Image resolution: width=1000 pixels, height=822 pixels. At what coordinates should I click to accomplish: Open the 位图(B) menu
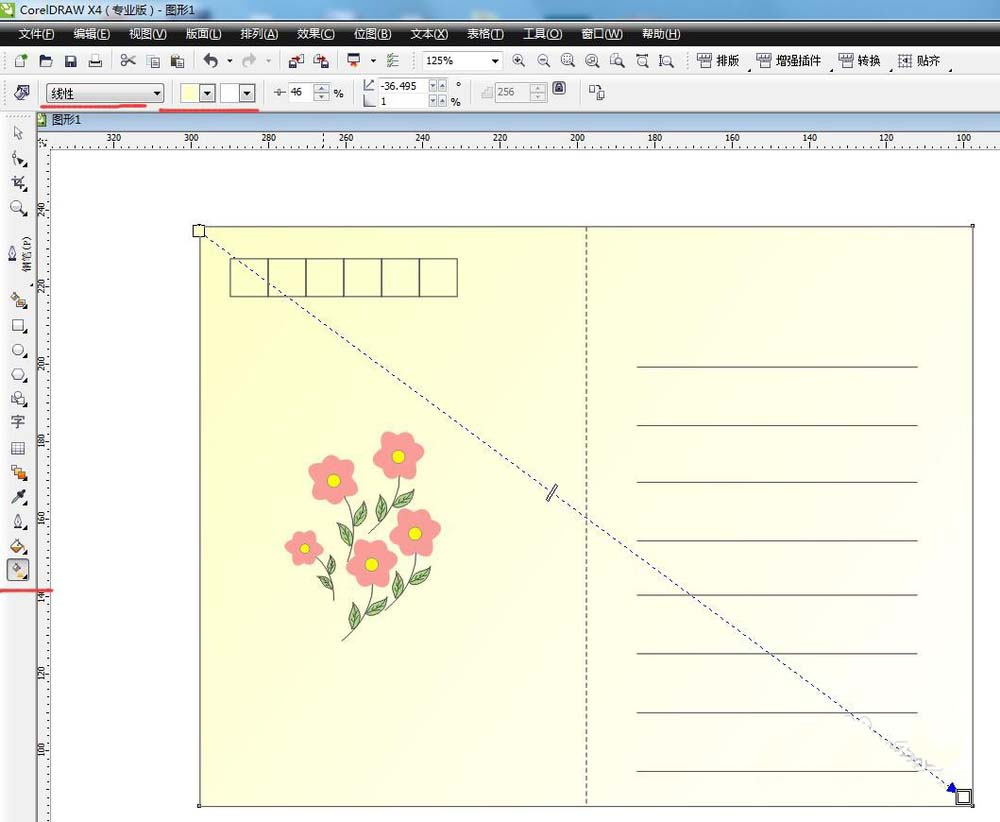372,34
